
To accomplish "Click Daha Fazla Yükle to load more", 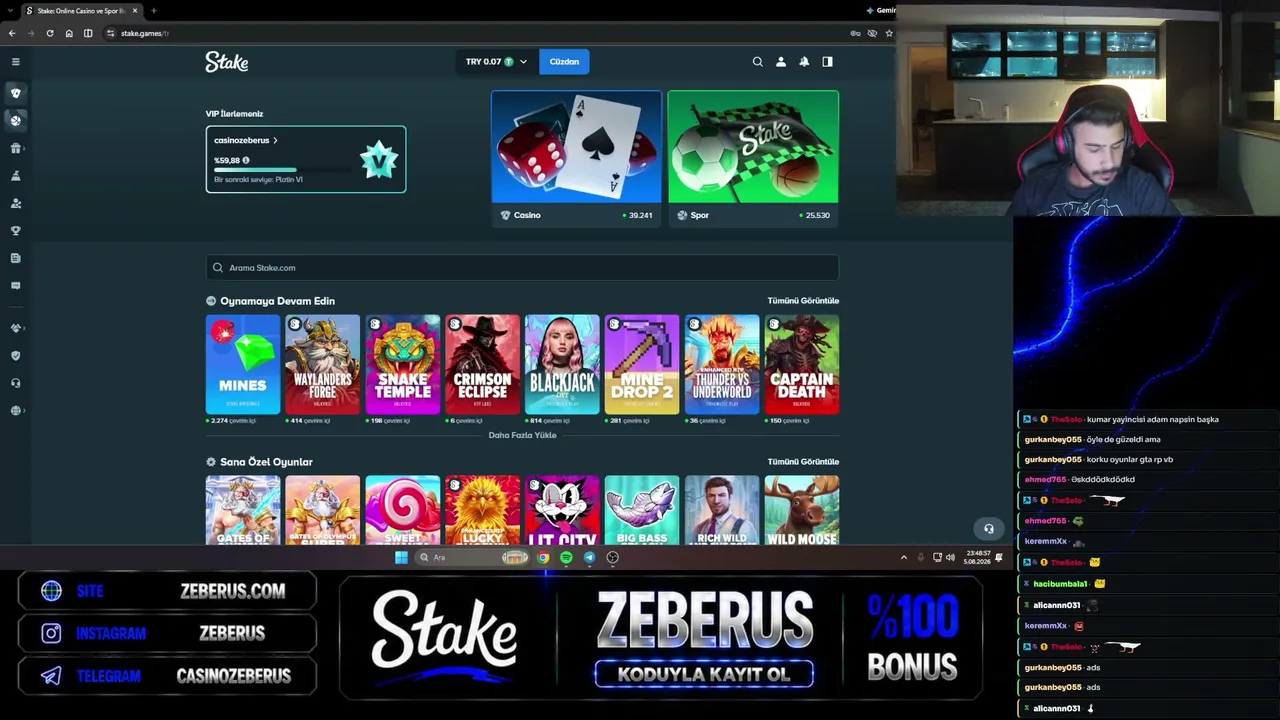I will point(522,436).
